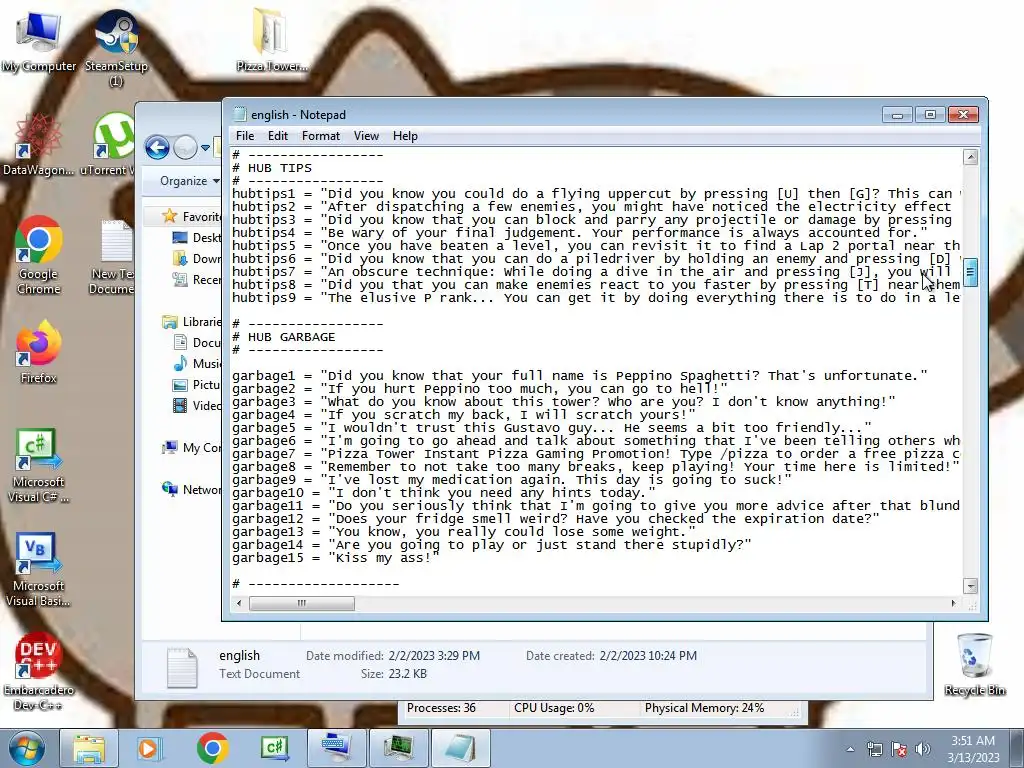Screen dimensions: 1024x768
Task: Click Windows Media Player taskbar icon
Action: (x=148, y=748)
